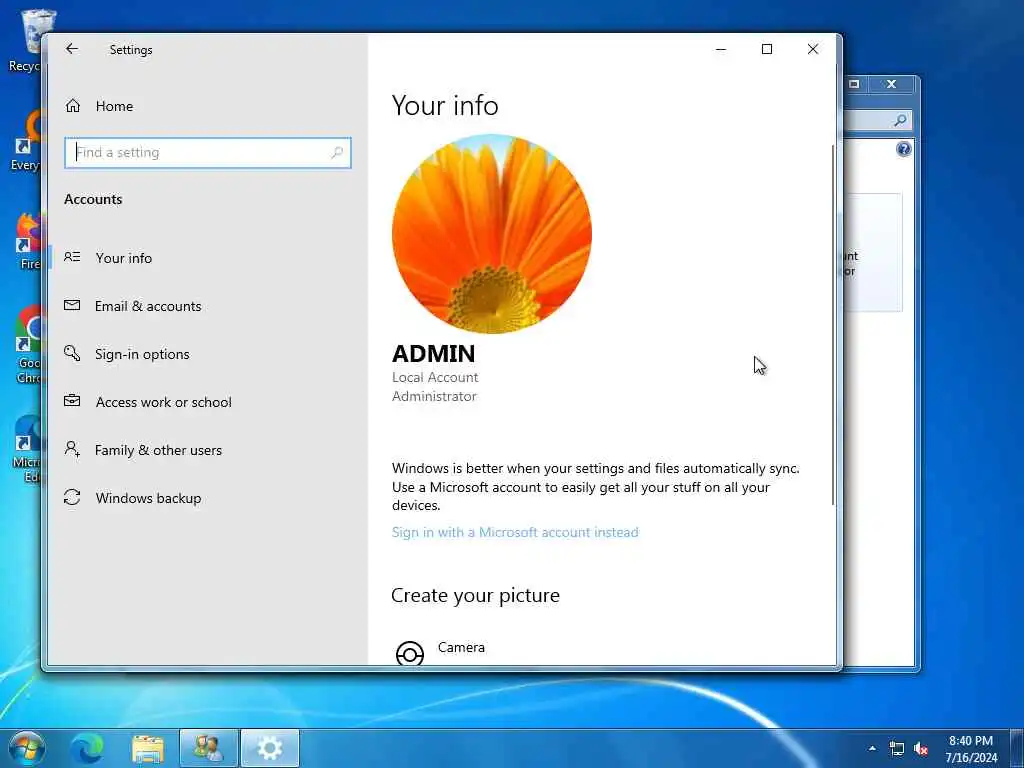Click the Find a setting search box
Viewport: 1024px width, 768px height.
[208, 153]
